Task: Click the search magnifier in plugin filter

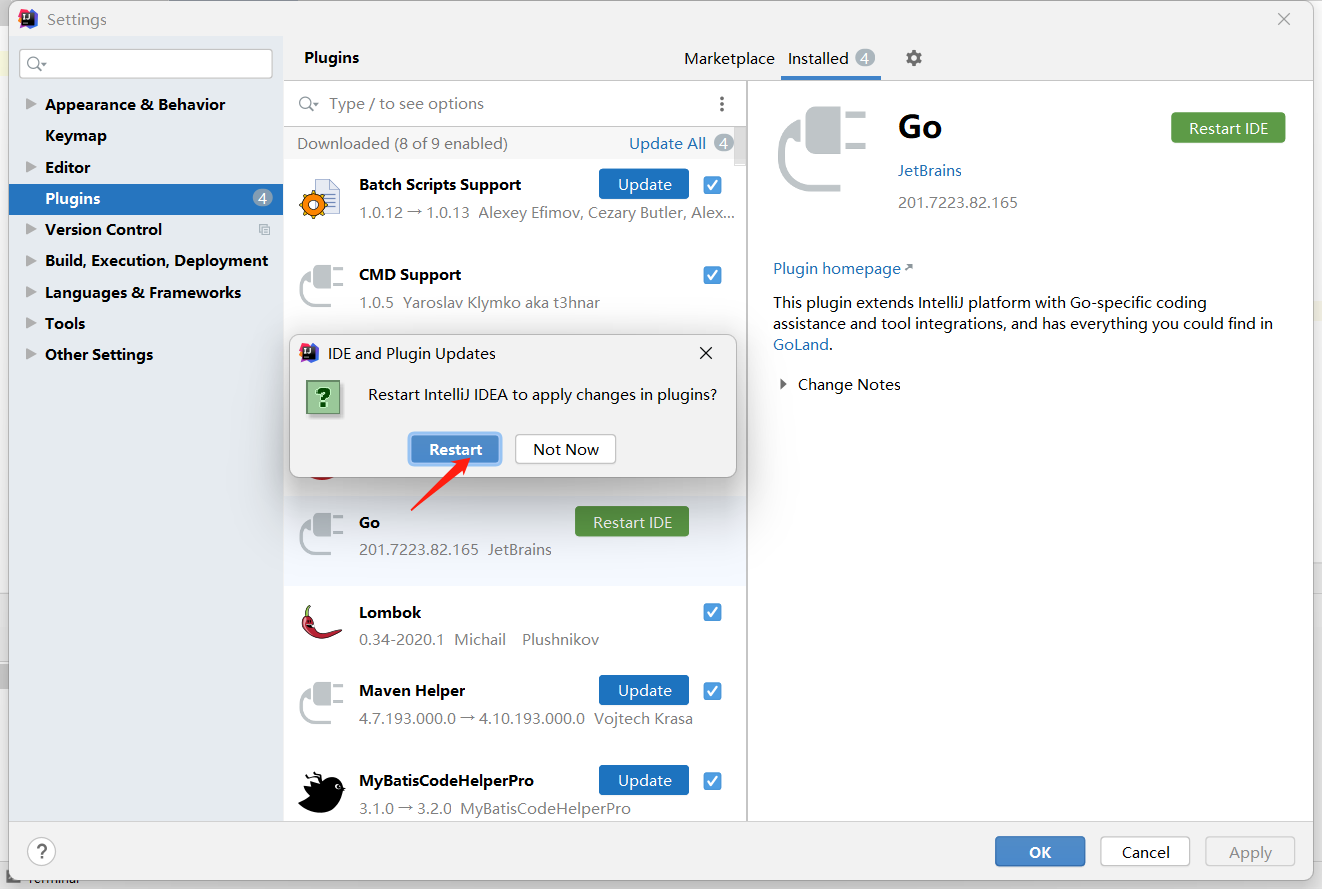Action: pyautogui.click(x=308, y=104)
